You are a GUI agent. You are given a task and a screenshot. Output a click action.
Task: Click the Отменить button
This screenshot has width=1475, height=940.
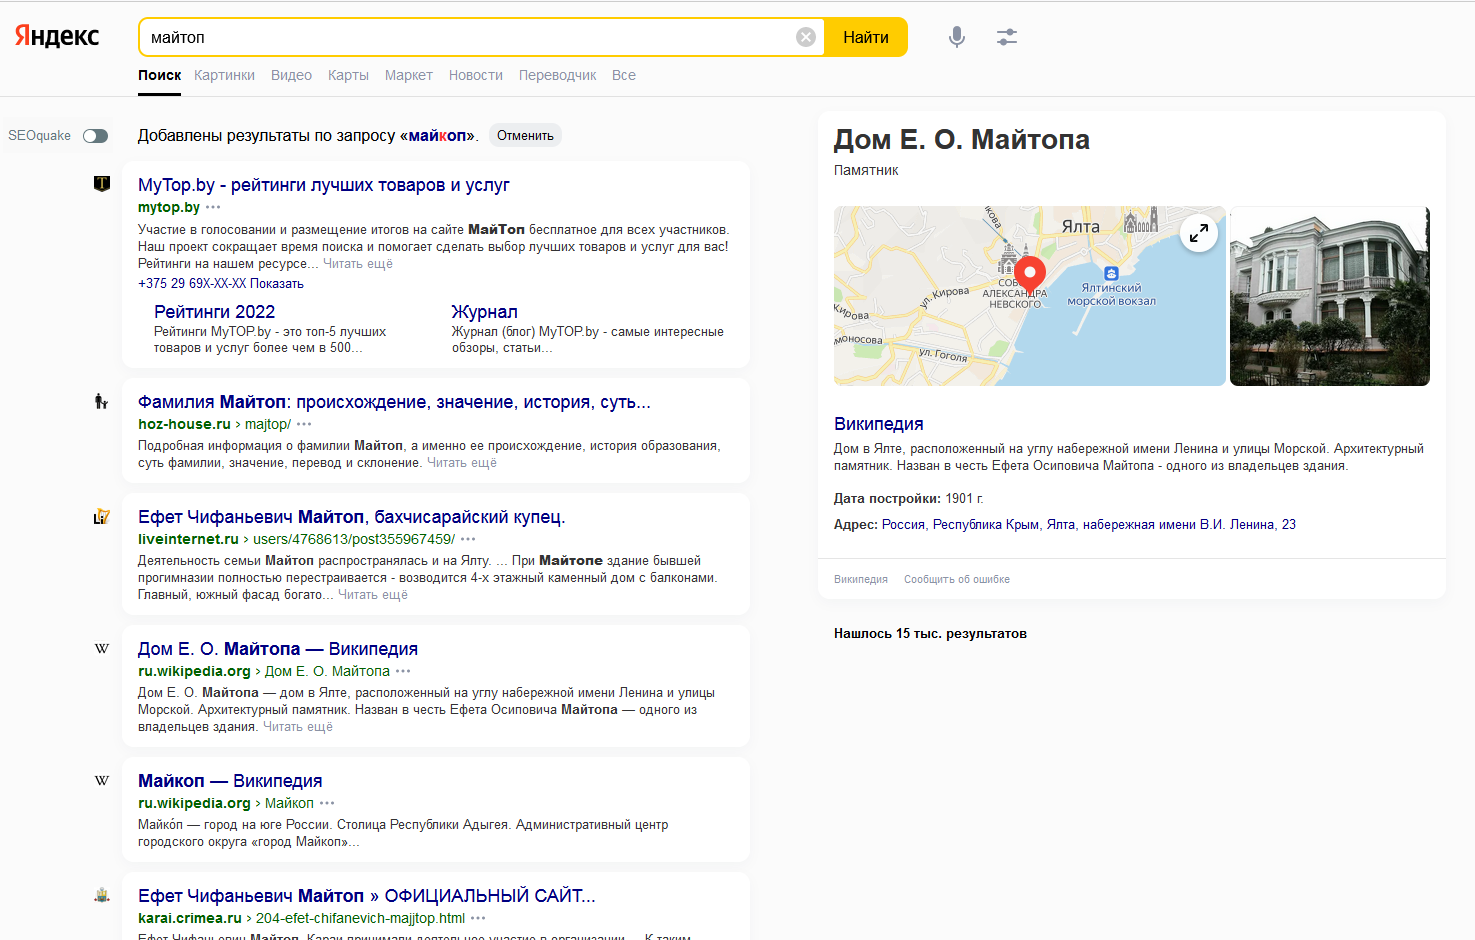click(525, 135)
